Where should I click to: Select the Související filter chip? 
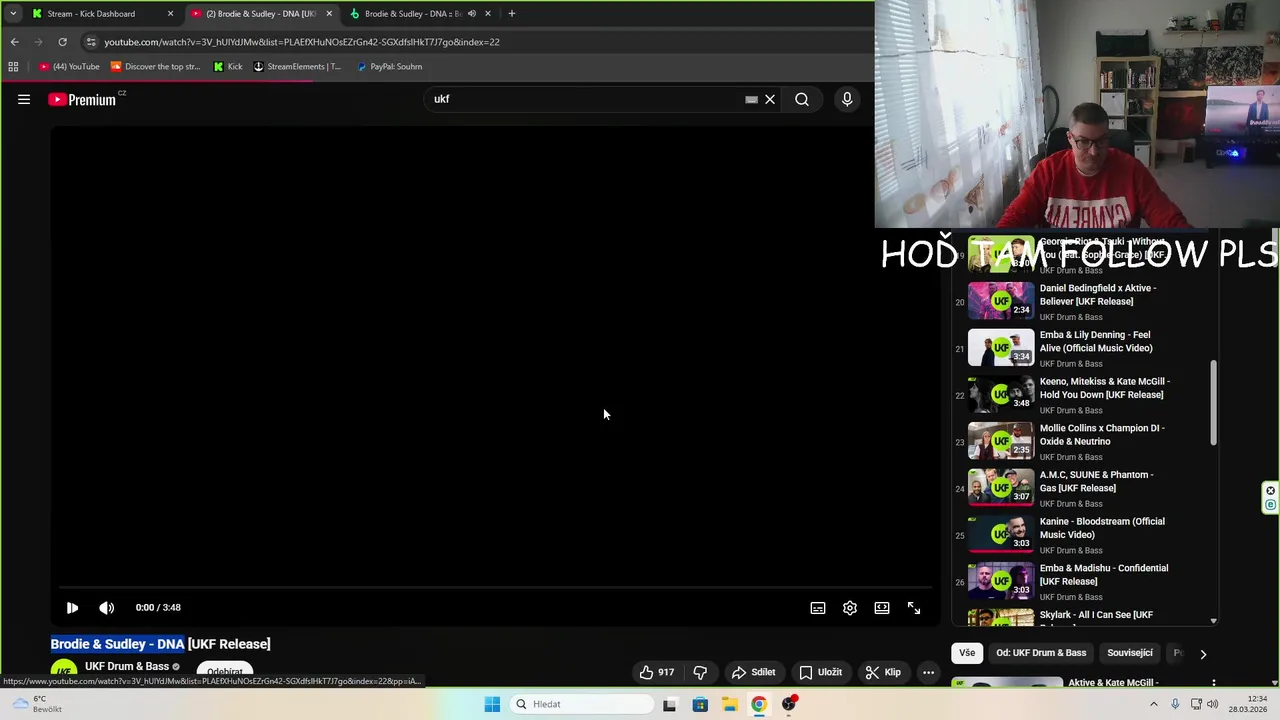(1130, 653)
